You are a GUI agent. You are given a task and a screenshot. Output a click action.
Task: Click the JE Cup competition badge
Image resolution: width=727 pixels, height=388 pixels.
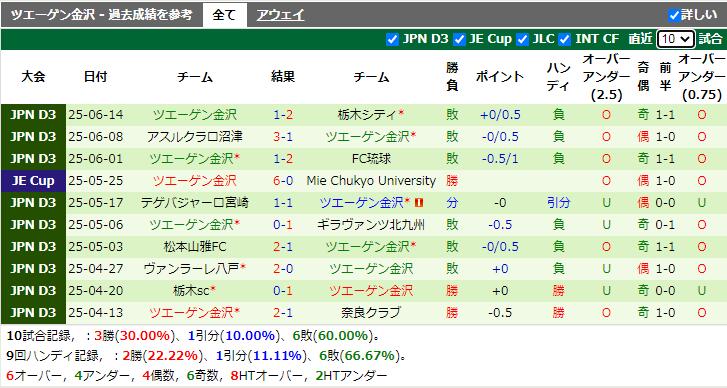click(x=33, y=181)
